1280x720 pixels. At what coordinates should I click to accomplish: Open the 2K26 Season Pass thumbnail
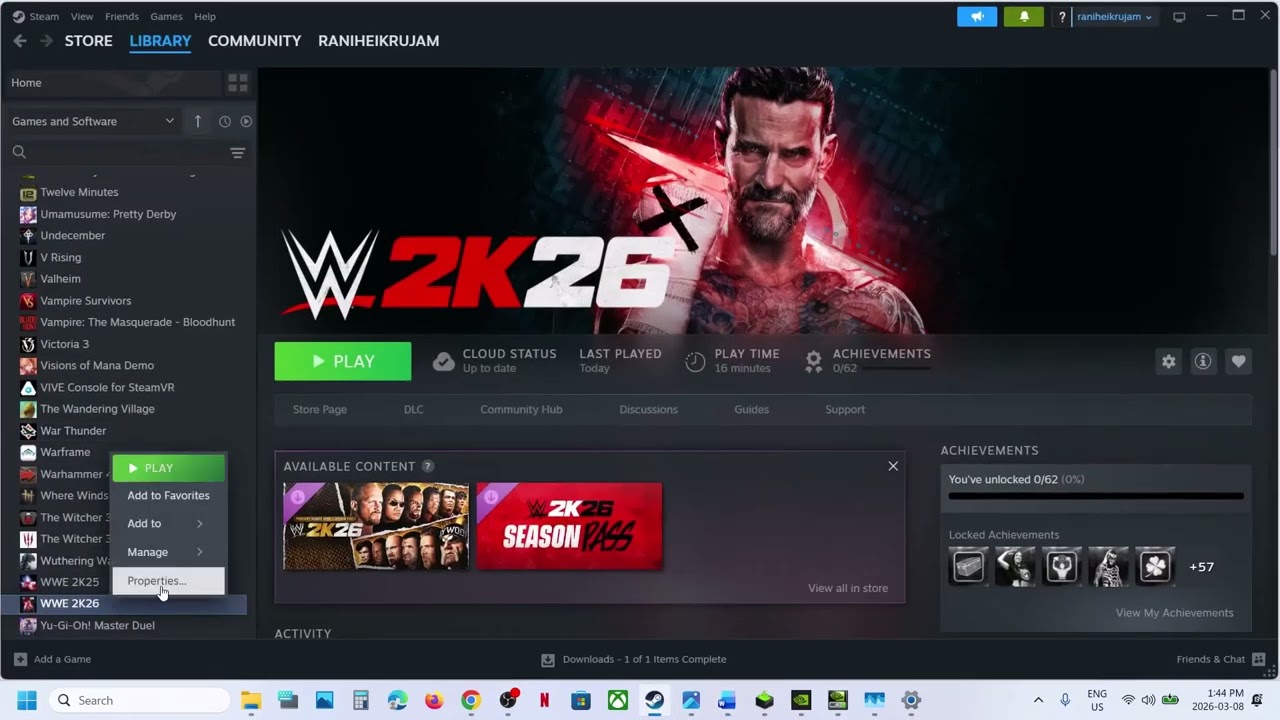pos(569,526)
